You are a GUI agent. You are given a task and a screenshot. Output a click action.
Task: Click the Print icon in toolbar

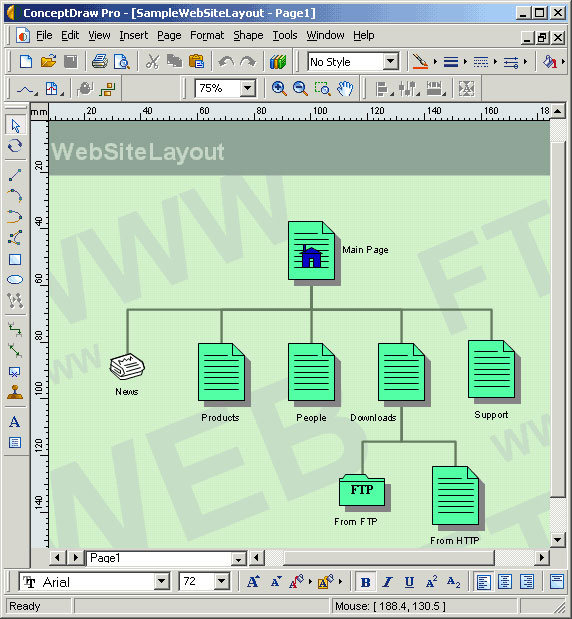click(99, 62)
